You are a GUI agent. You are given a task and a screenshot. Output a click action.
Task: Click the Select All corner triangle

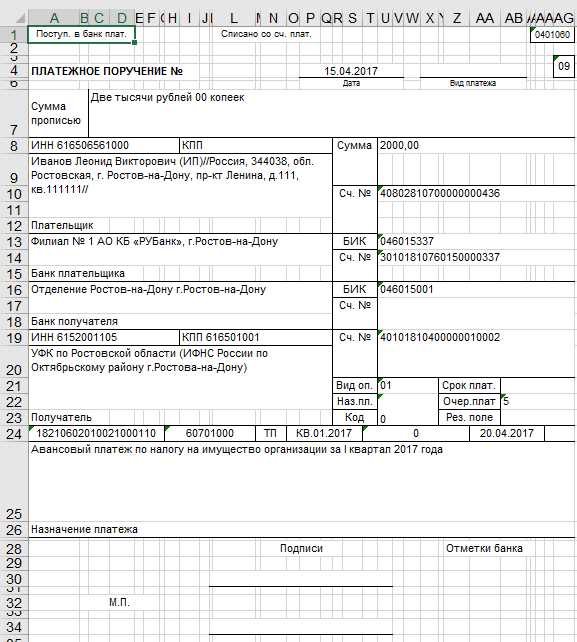point(20,18)
